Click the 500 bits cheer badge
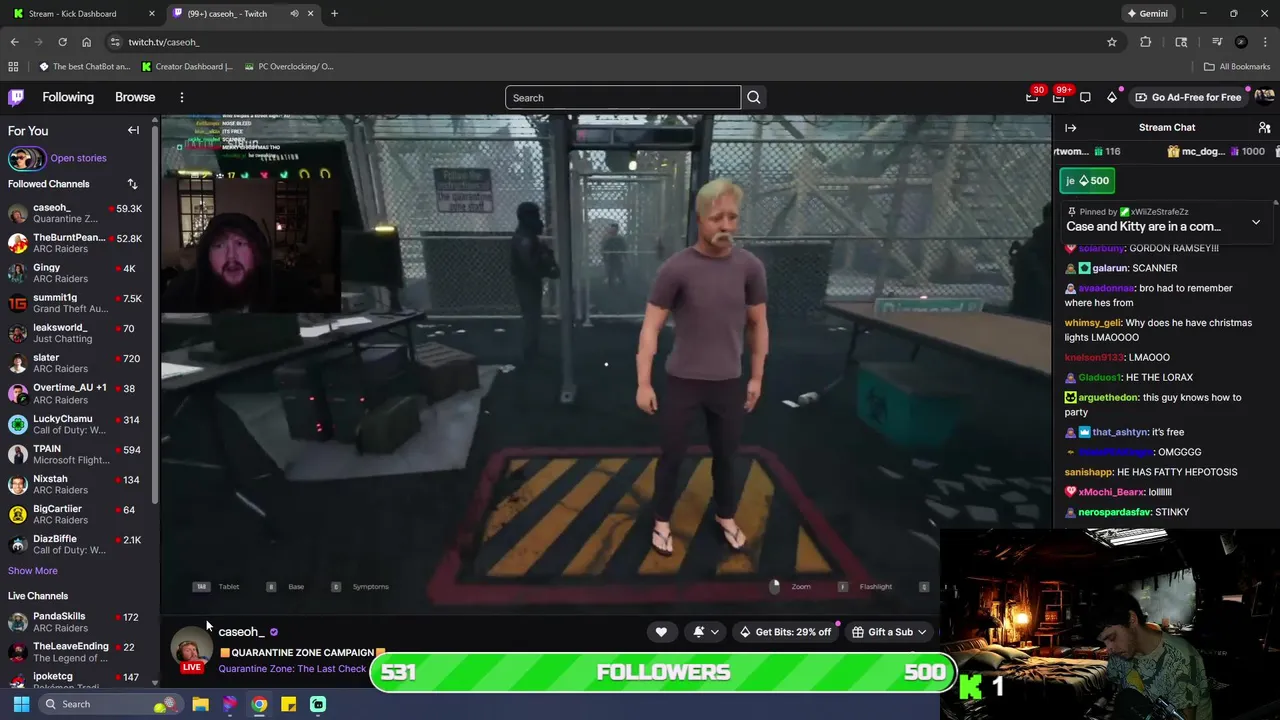Image resolution: width=1280 pixels, height=720 pixels. click(1088, 181)
